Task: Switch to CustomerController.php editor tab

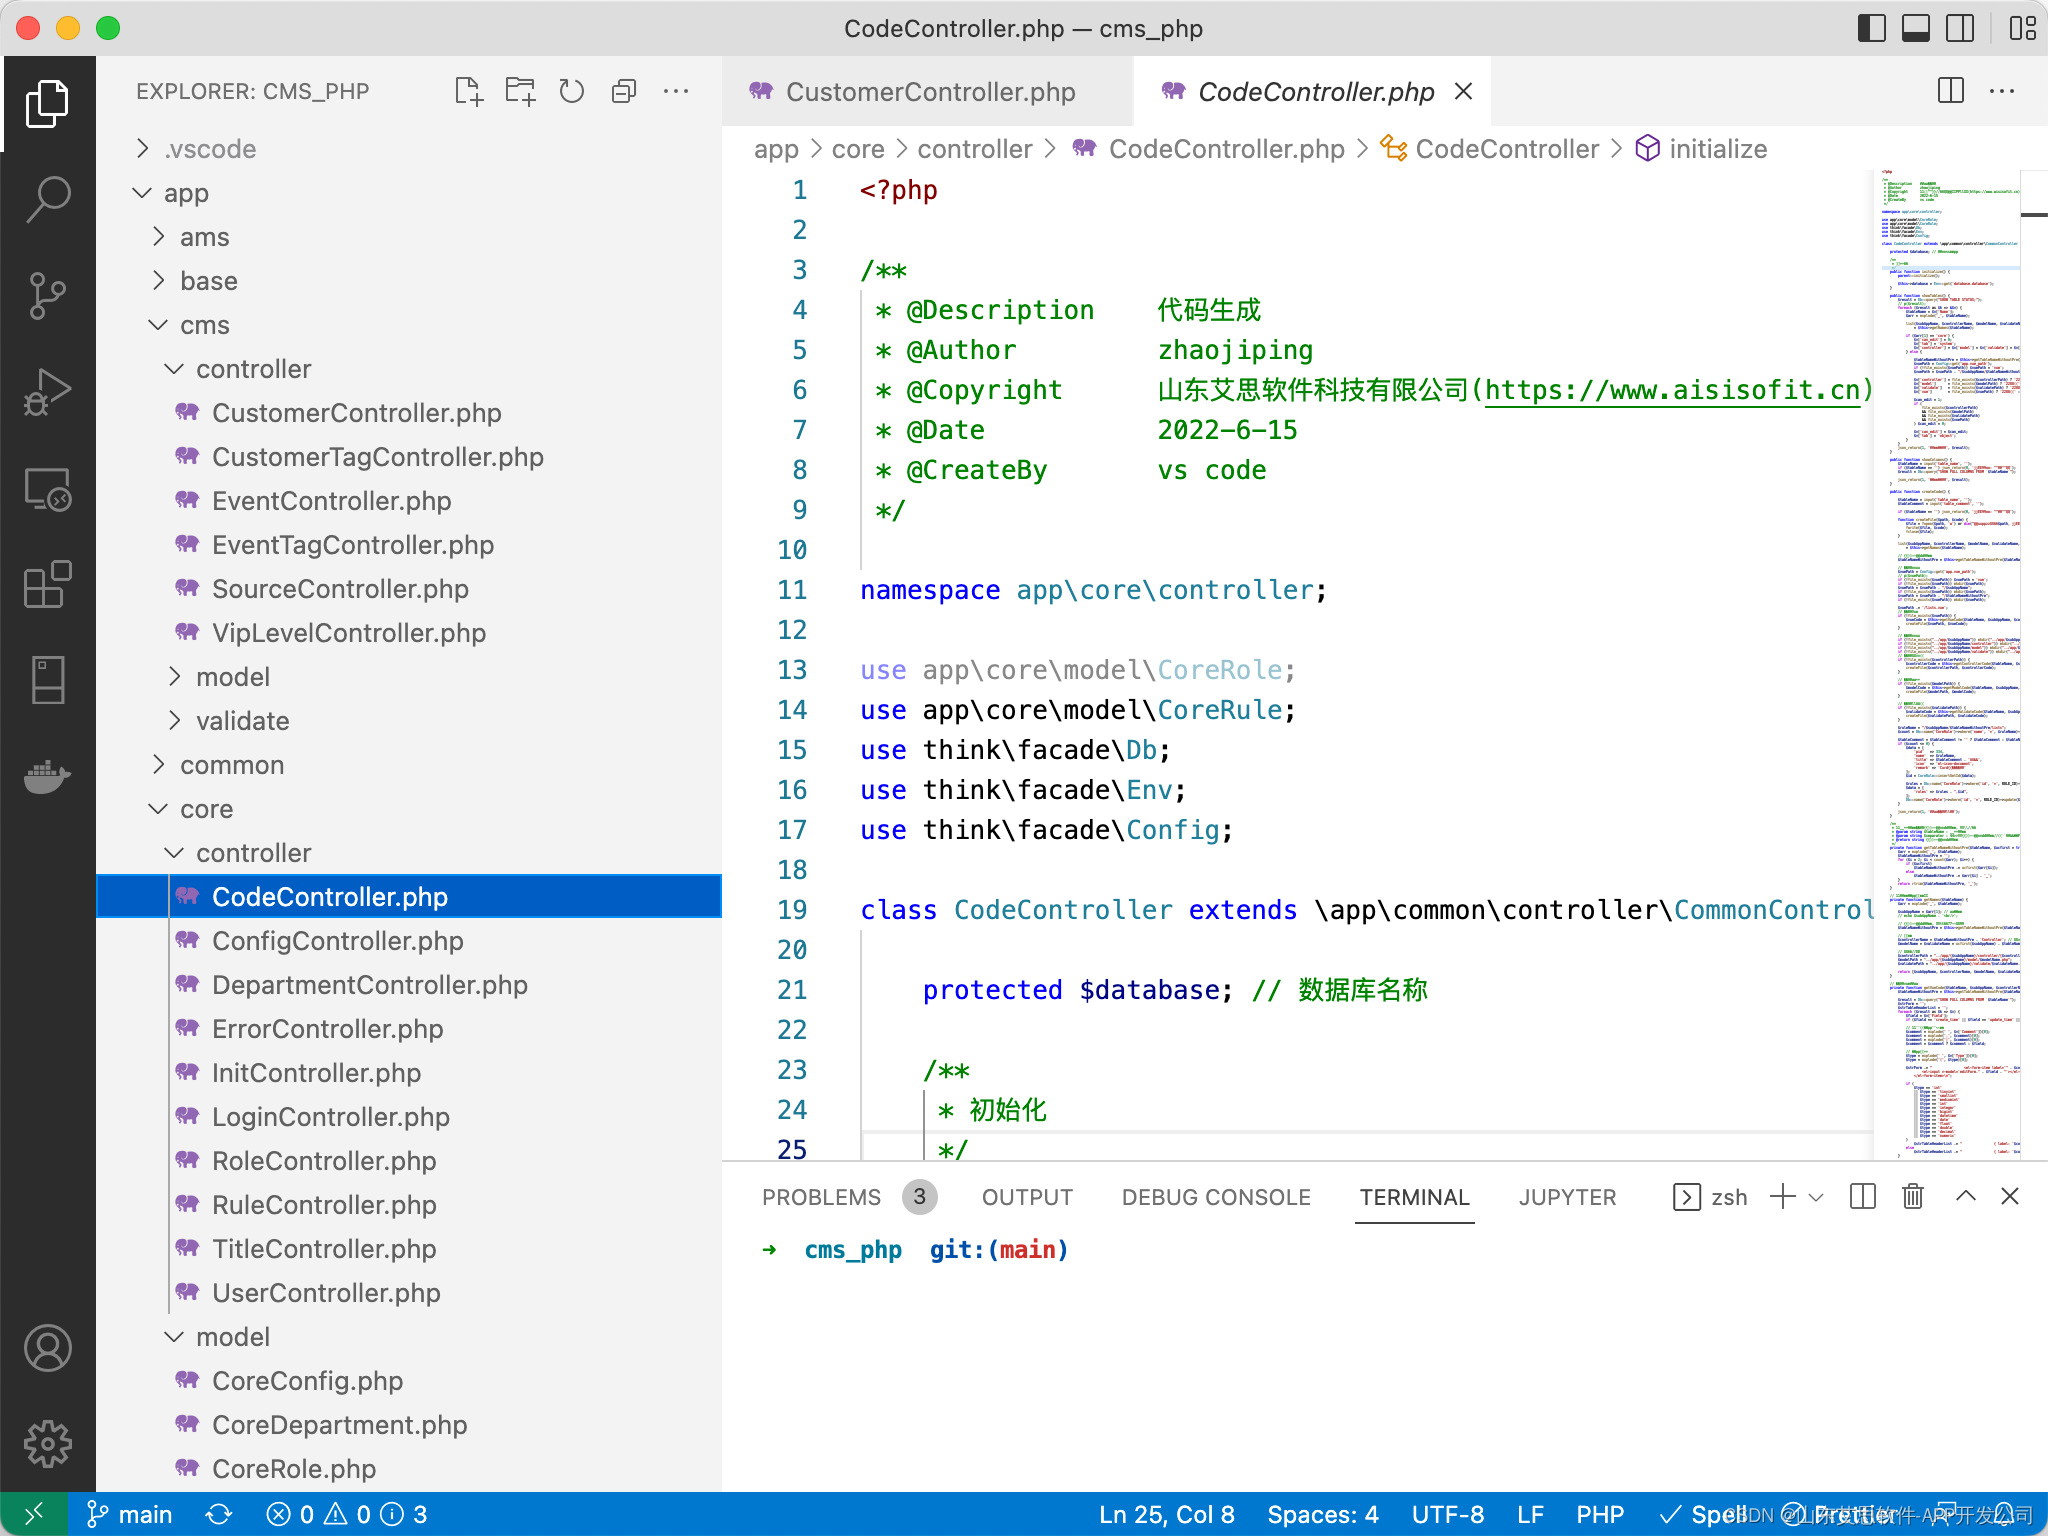Action: pyautogui.click(x=929, y=92)
